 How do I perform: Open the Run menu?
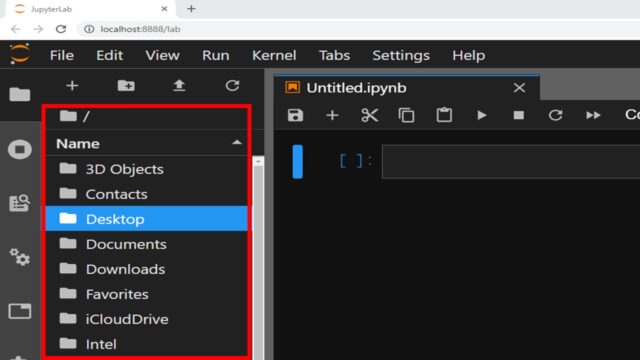click(216, 55)
